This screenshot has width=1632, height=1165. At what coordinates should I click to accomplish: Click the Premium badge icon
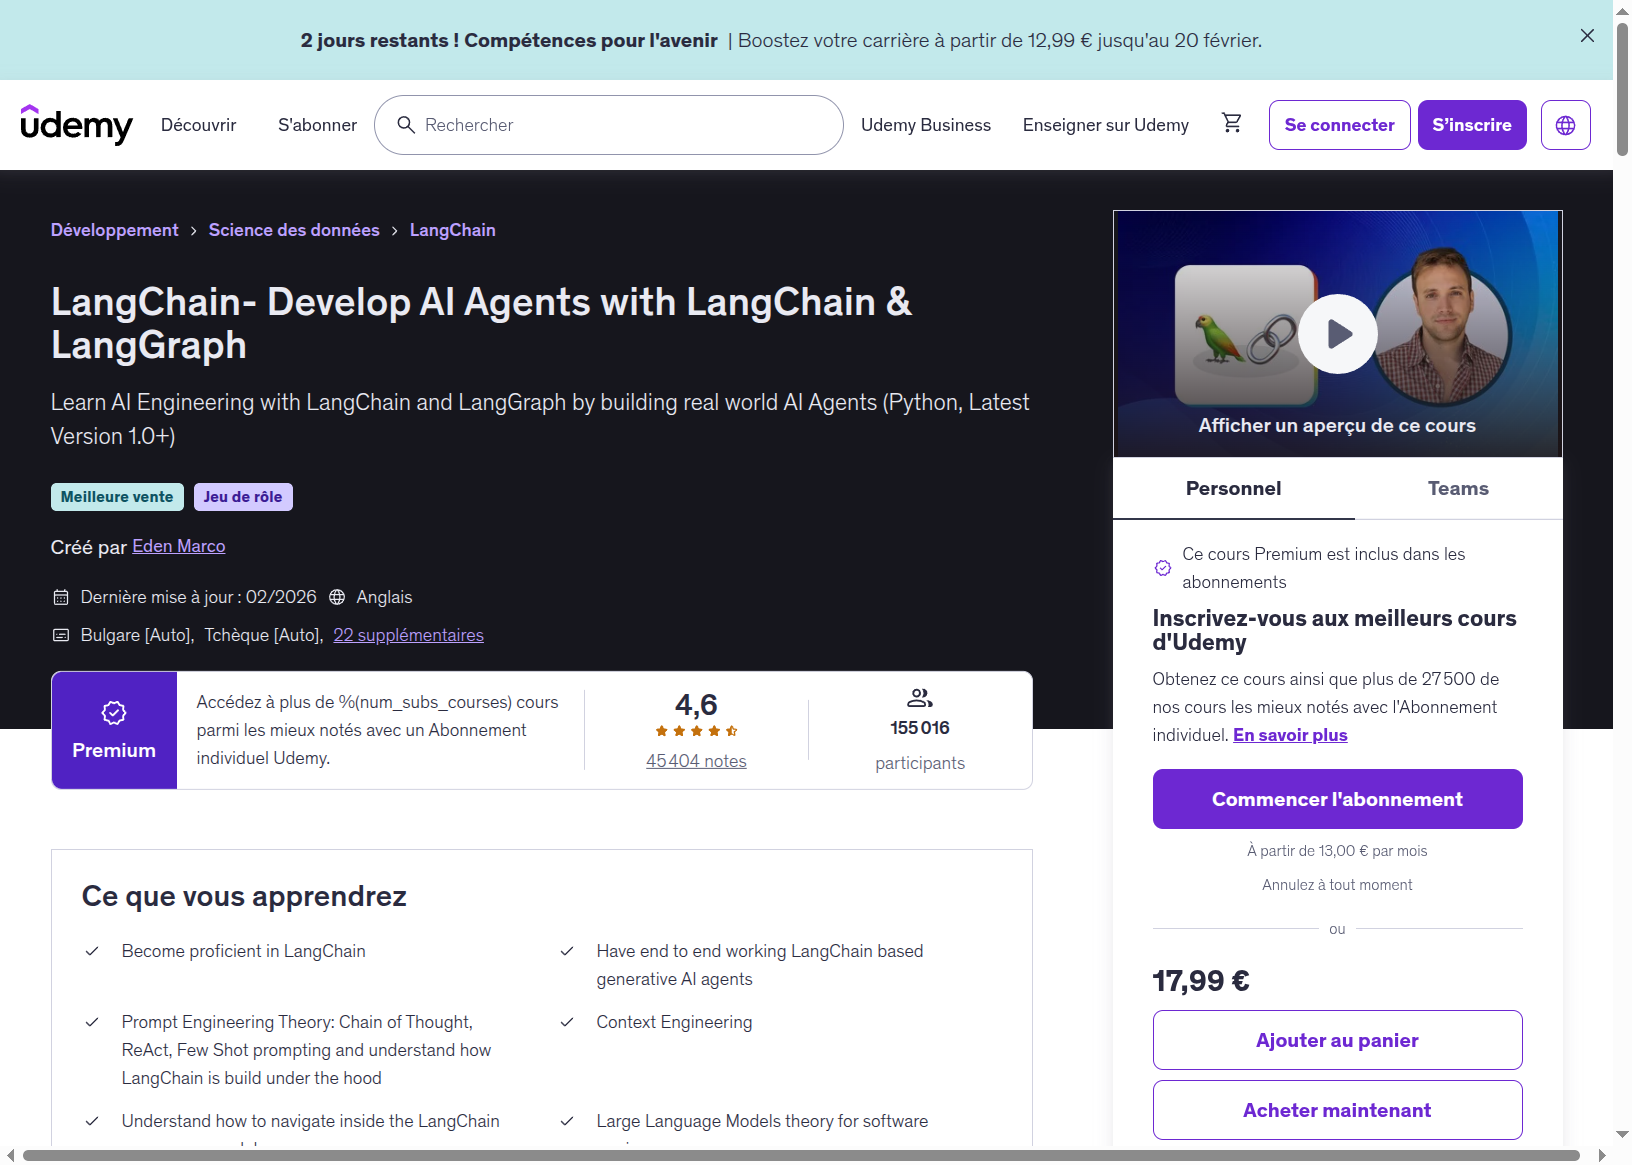point(114,713)
